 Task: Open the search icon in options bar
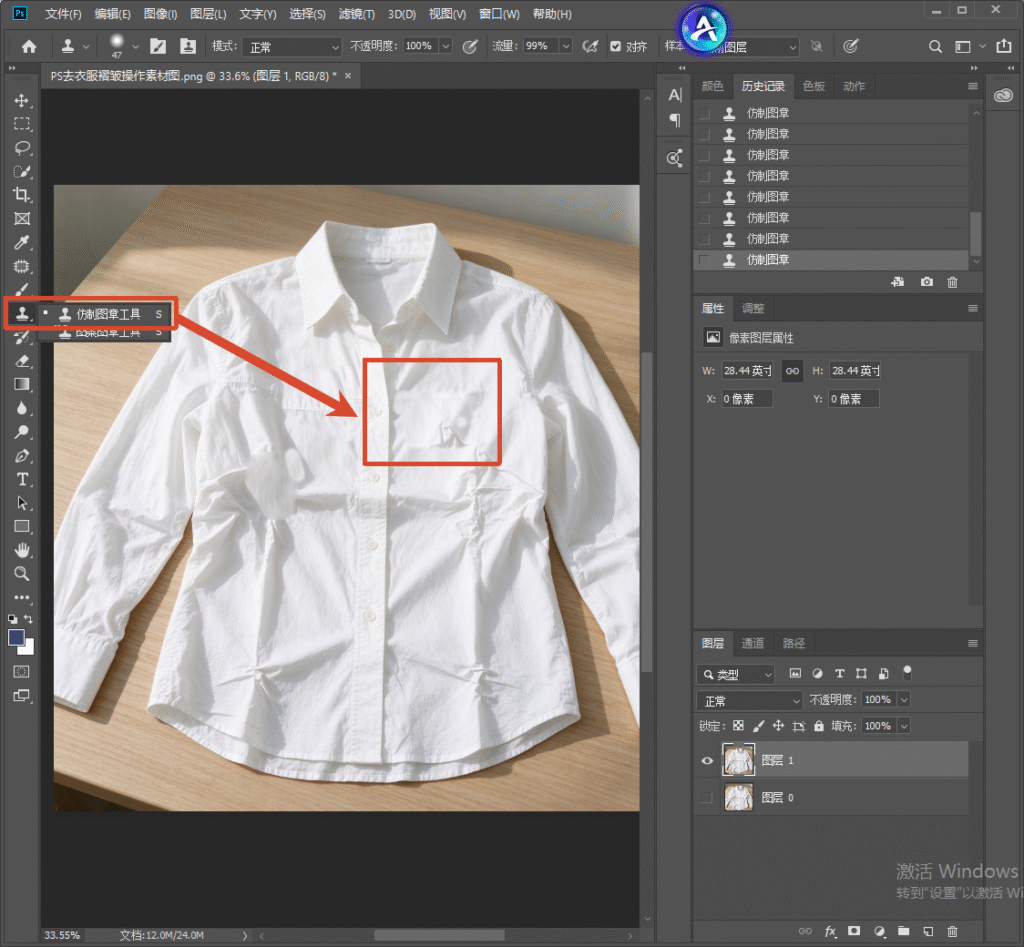coord(935,46)
